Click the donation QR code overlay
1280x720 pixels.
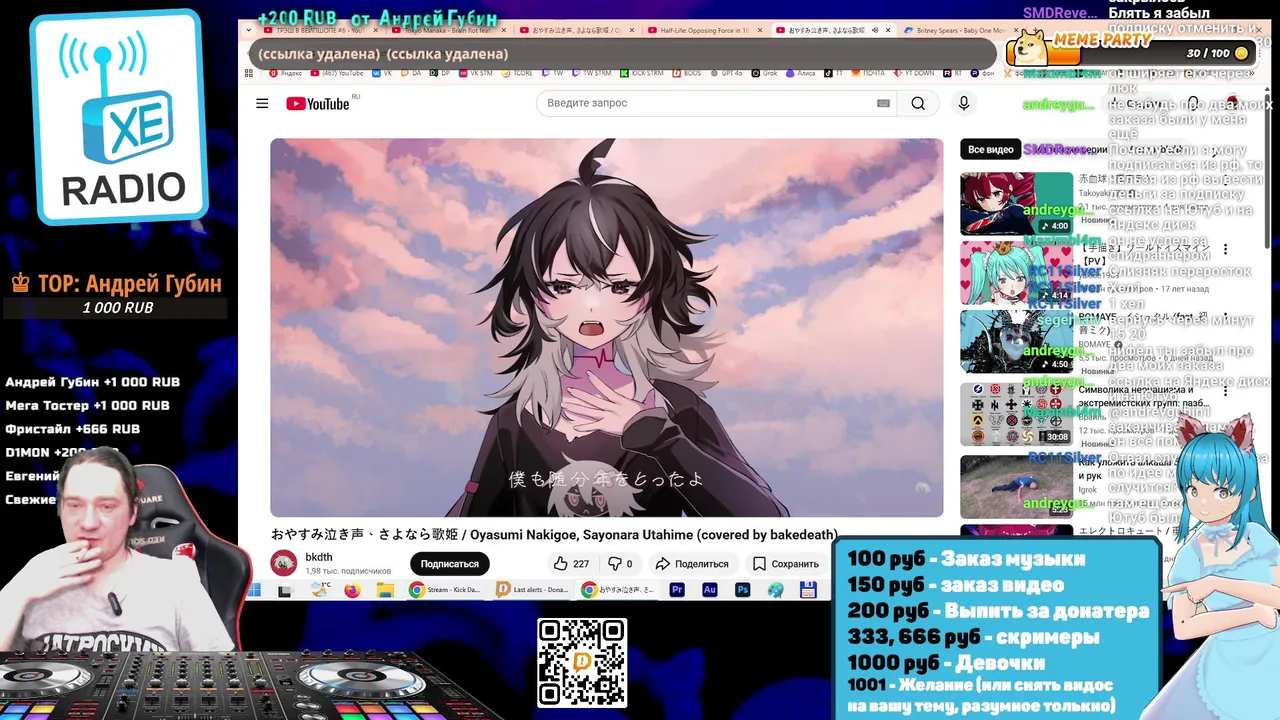582,663
